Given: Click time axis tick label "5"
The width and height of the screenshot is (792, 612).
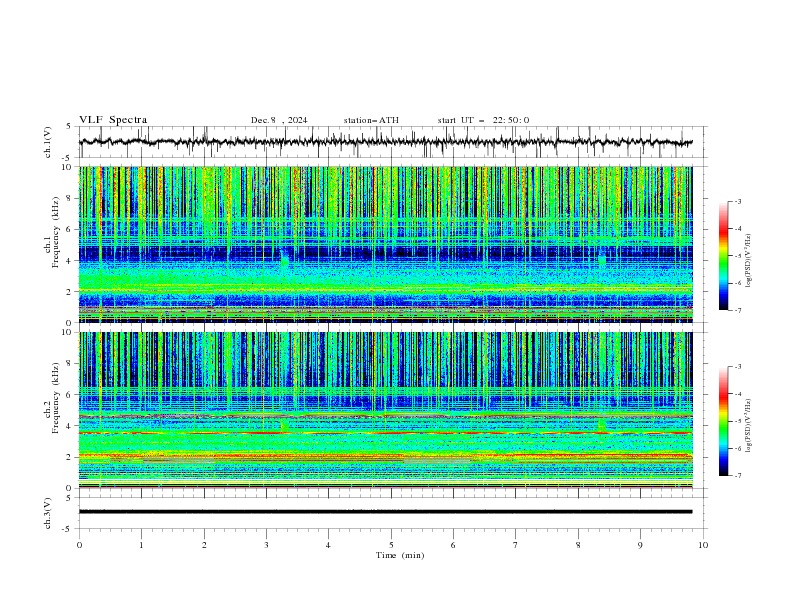Looking at the screenshot, I should [x=391, y=545].
